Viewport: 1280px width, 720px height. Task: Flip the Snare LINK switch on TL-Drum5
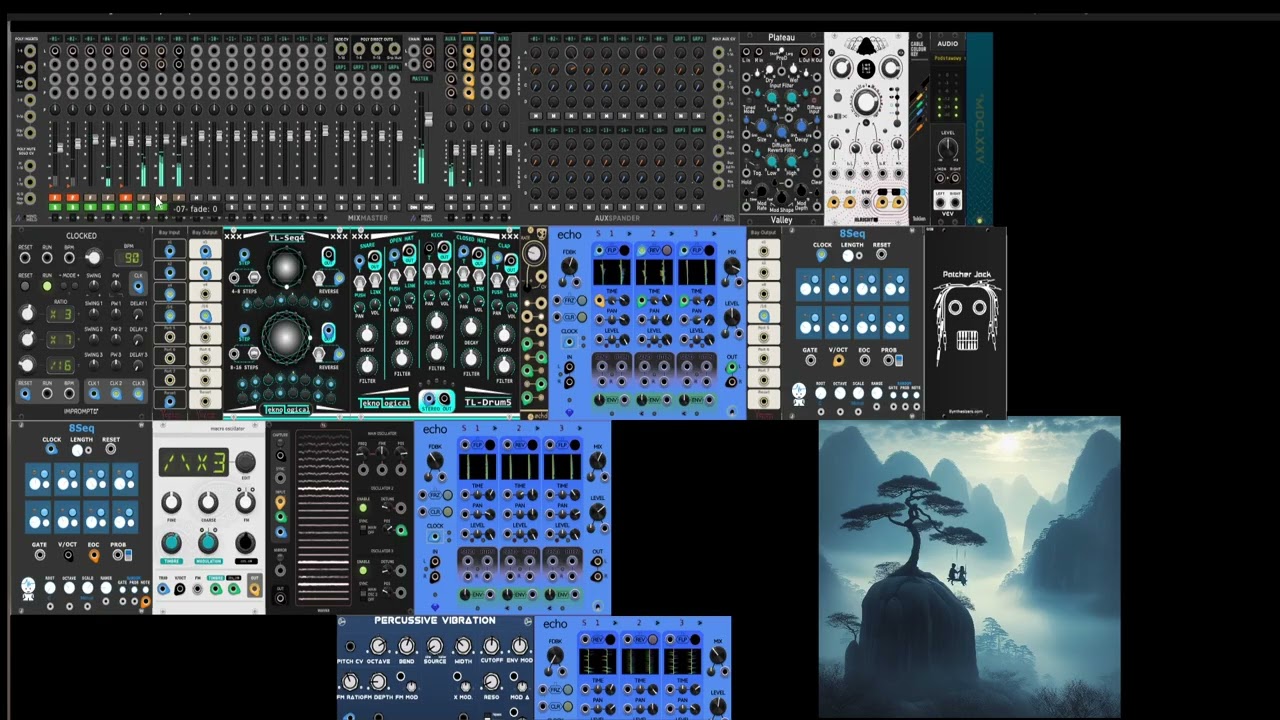pyautogui.click(x=375, y=280)
